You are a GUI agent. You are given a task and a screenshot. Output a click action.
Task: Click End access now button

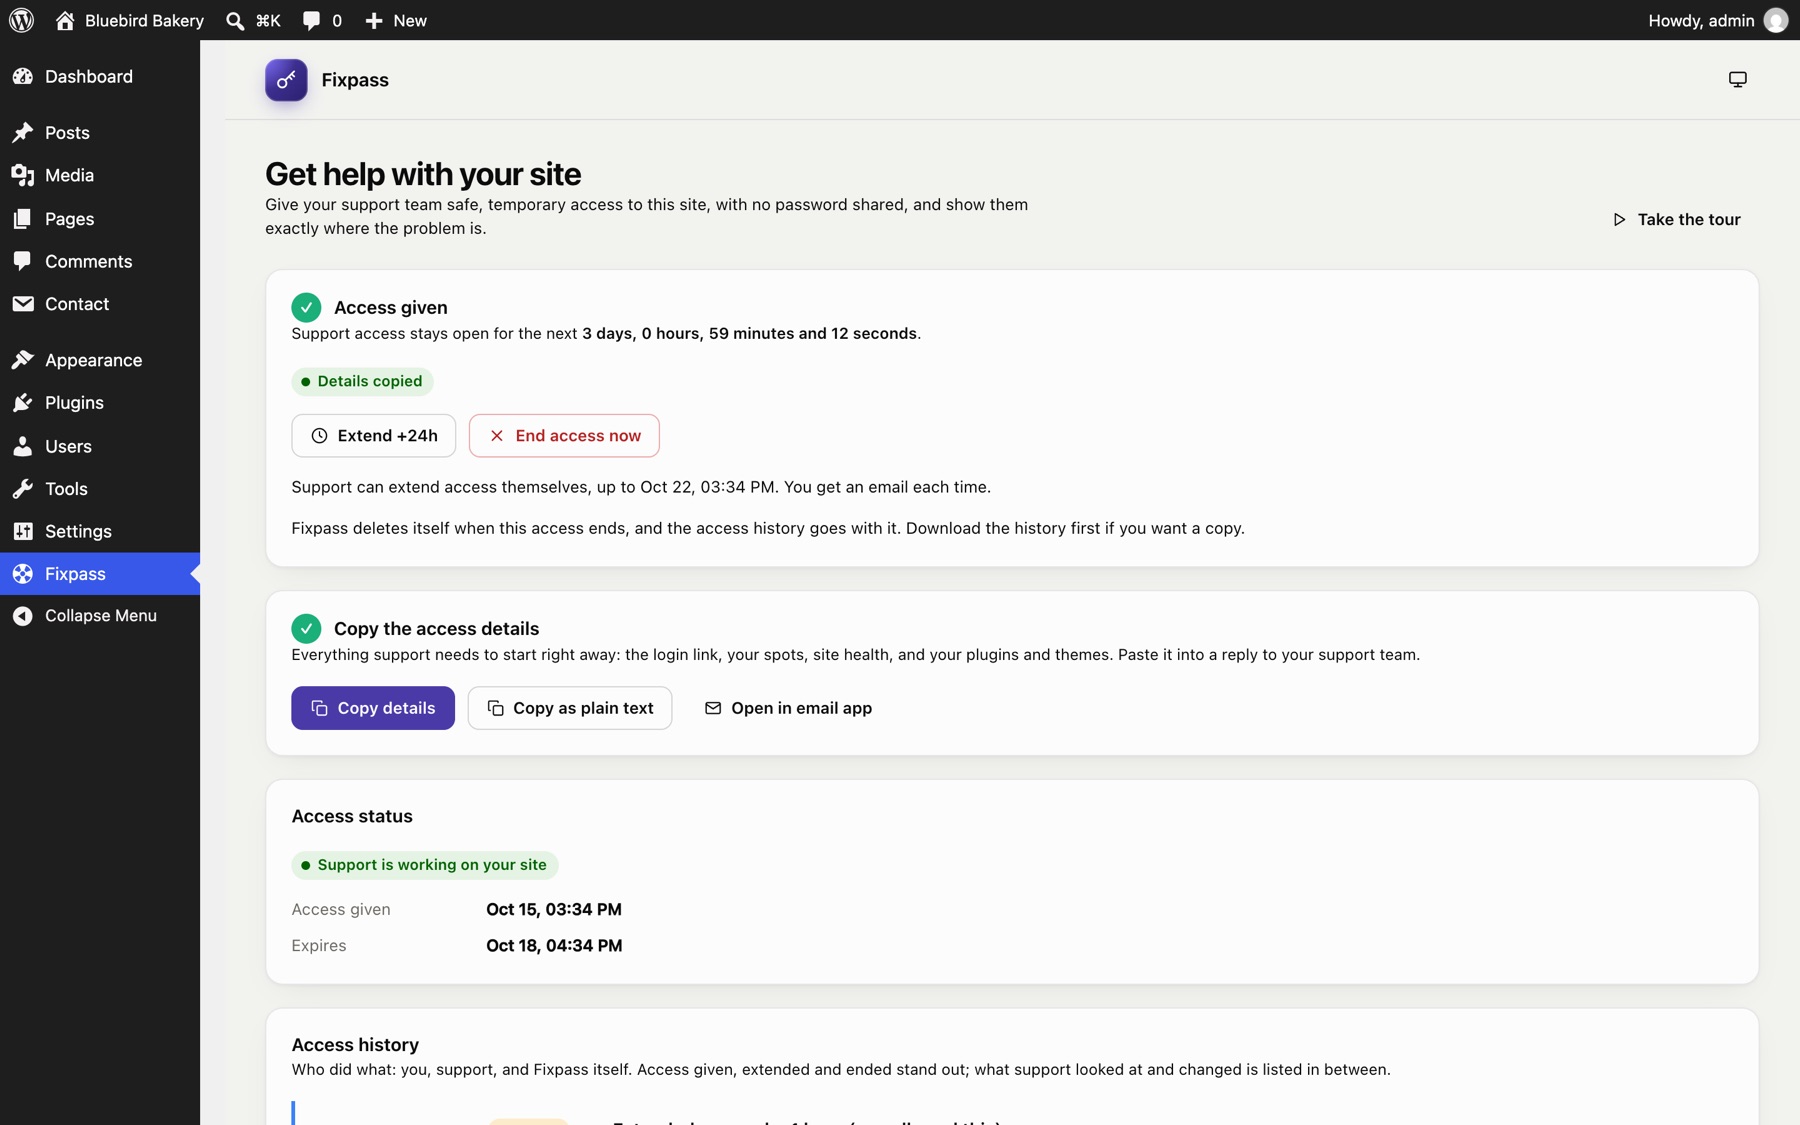click(x=564, y=436)
